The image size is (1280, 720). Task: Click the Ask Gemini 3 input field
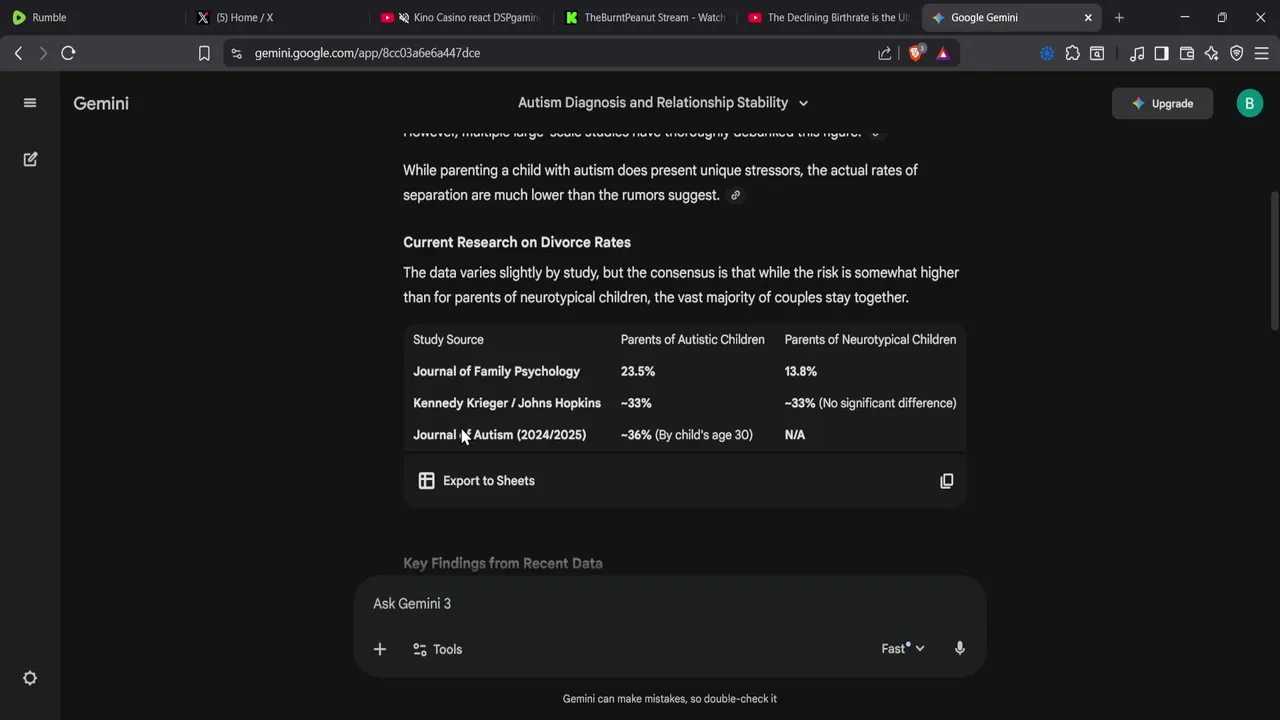point(660,604)
